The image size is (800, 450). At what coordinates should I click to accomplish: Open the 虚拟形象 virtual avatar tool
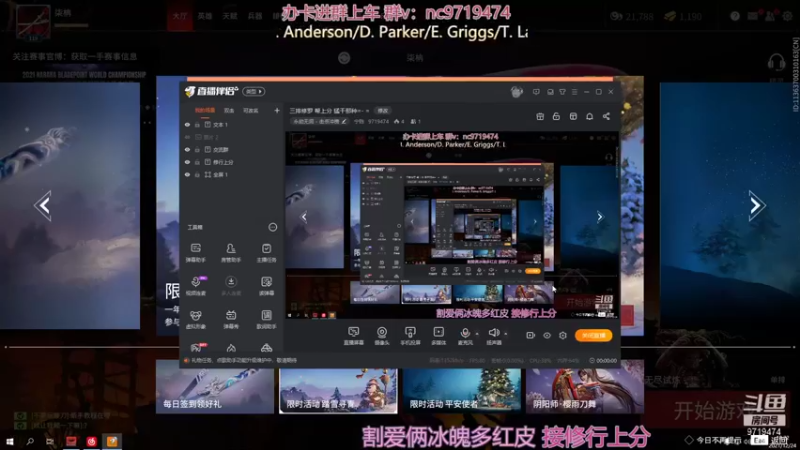point(195,319)
